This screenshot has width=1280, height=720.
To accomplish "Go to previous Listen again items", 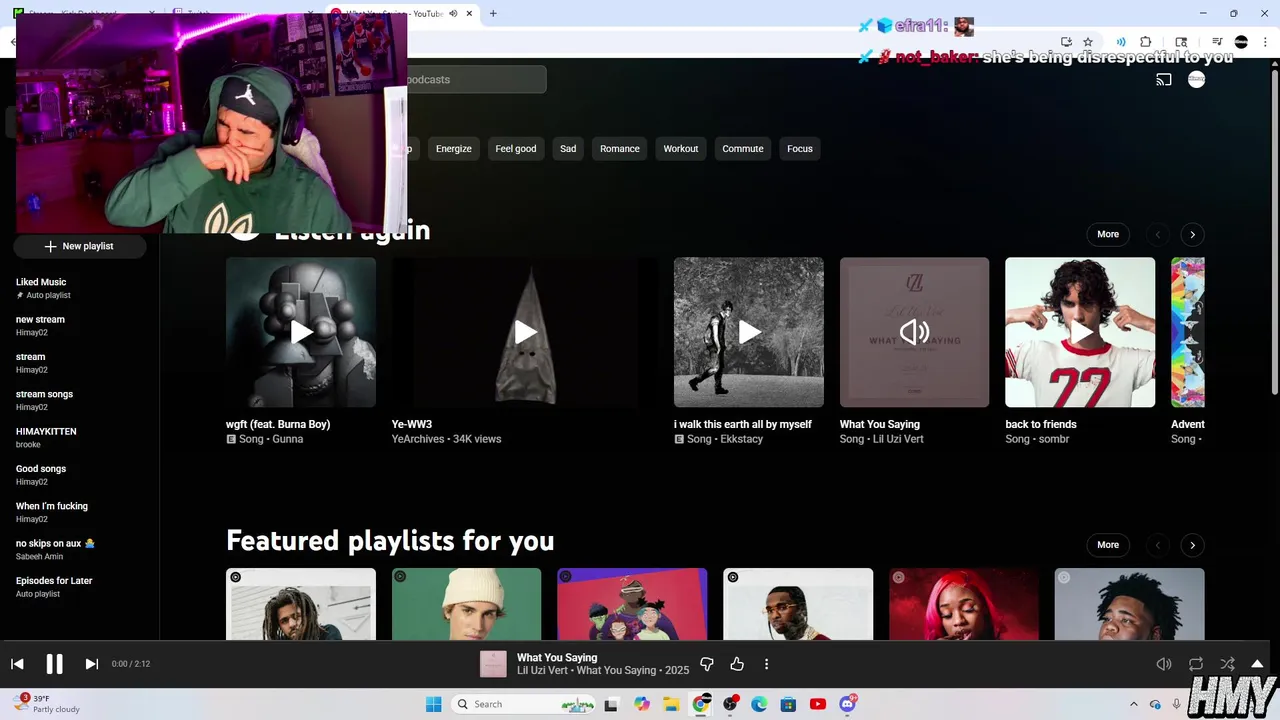I will pos(1158,234).
